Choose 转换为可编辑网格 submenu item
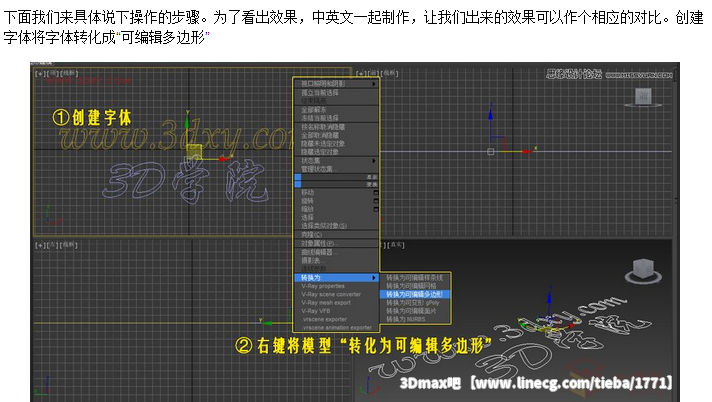Viewport: 712px width, 402px height. click(415, 286)
